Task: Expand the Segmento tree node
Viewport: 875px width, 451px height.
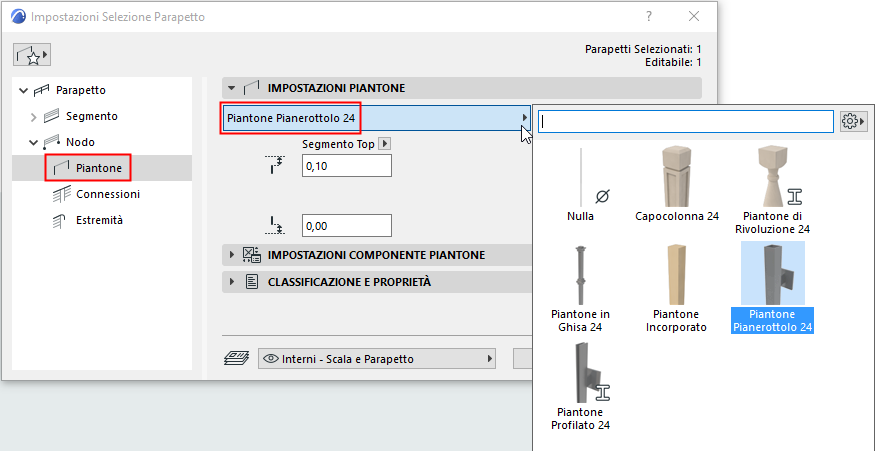Action: click(x=34, y=116)
